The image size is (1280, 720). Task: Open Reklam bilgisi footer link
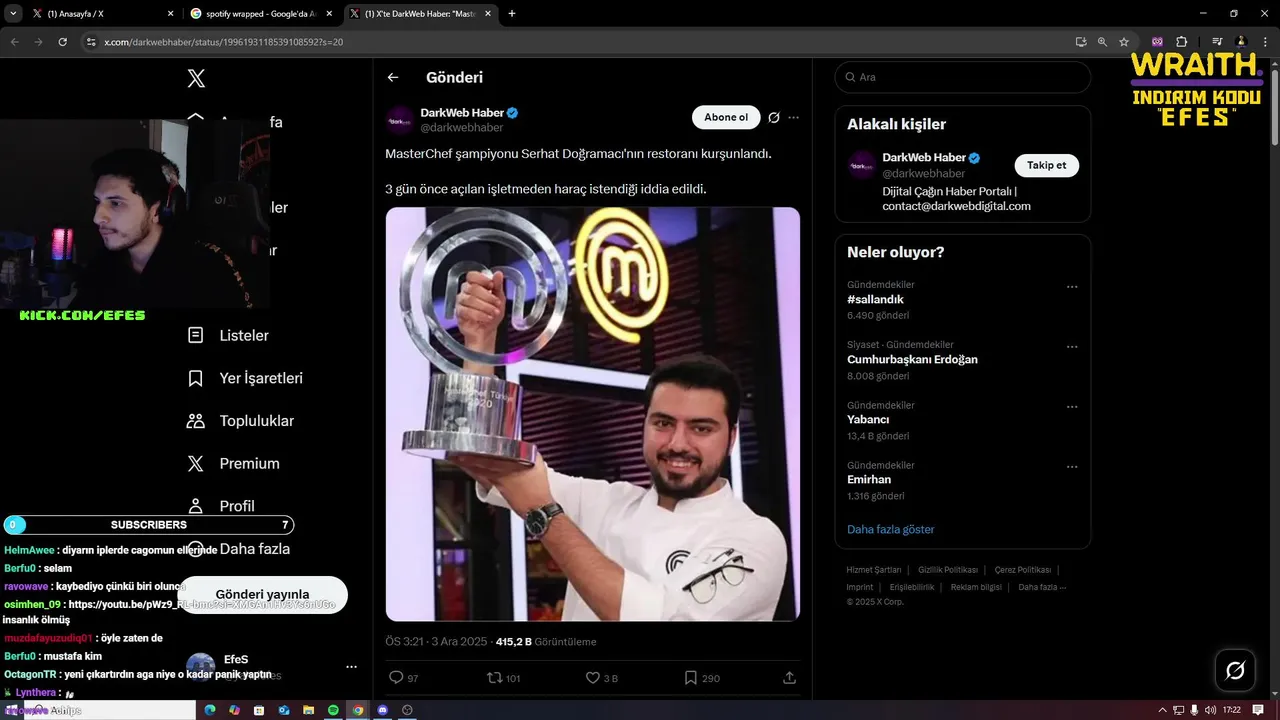pos(976,587)
